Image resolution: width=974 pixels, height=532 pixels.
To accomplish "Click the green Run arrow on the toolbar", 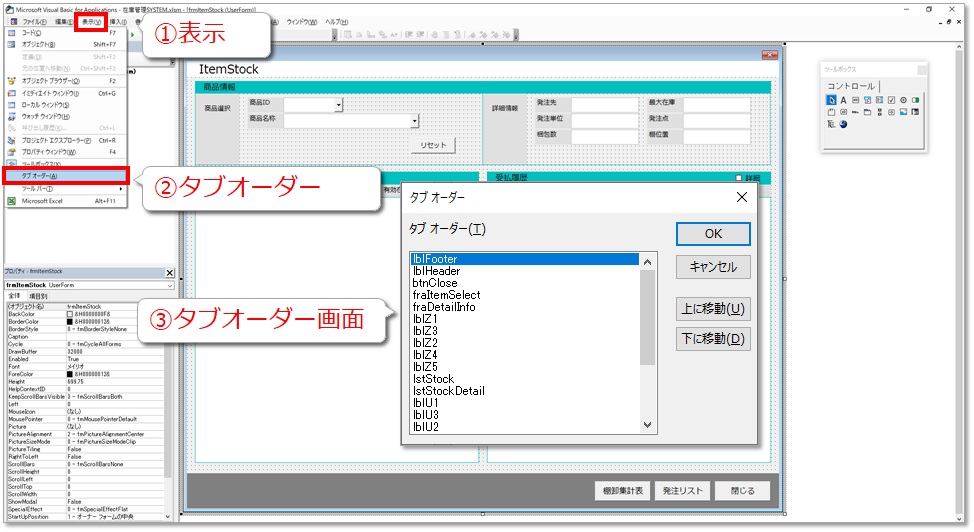I will tap(132, 35).
